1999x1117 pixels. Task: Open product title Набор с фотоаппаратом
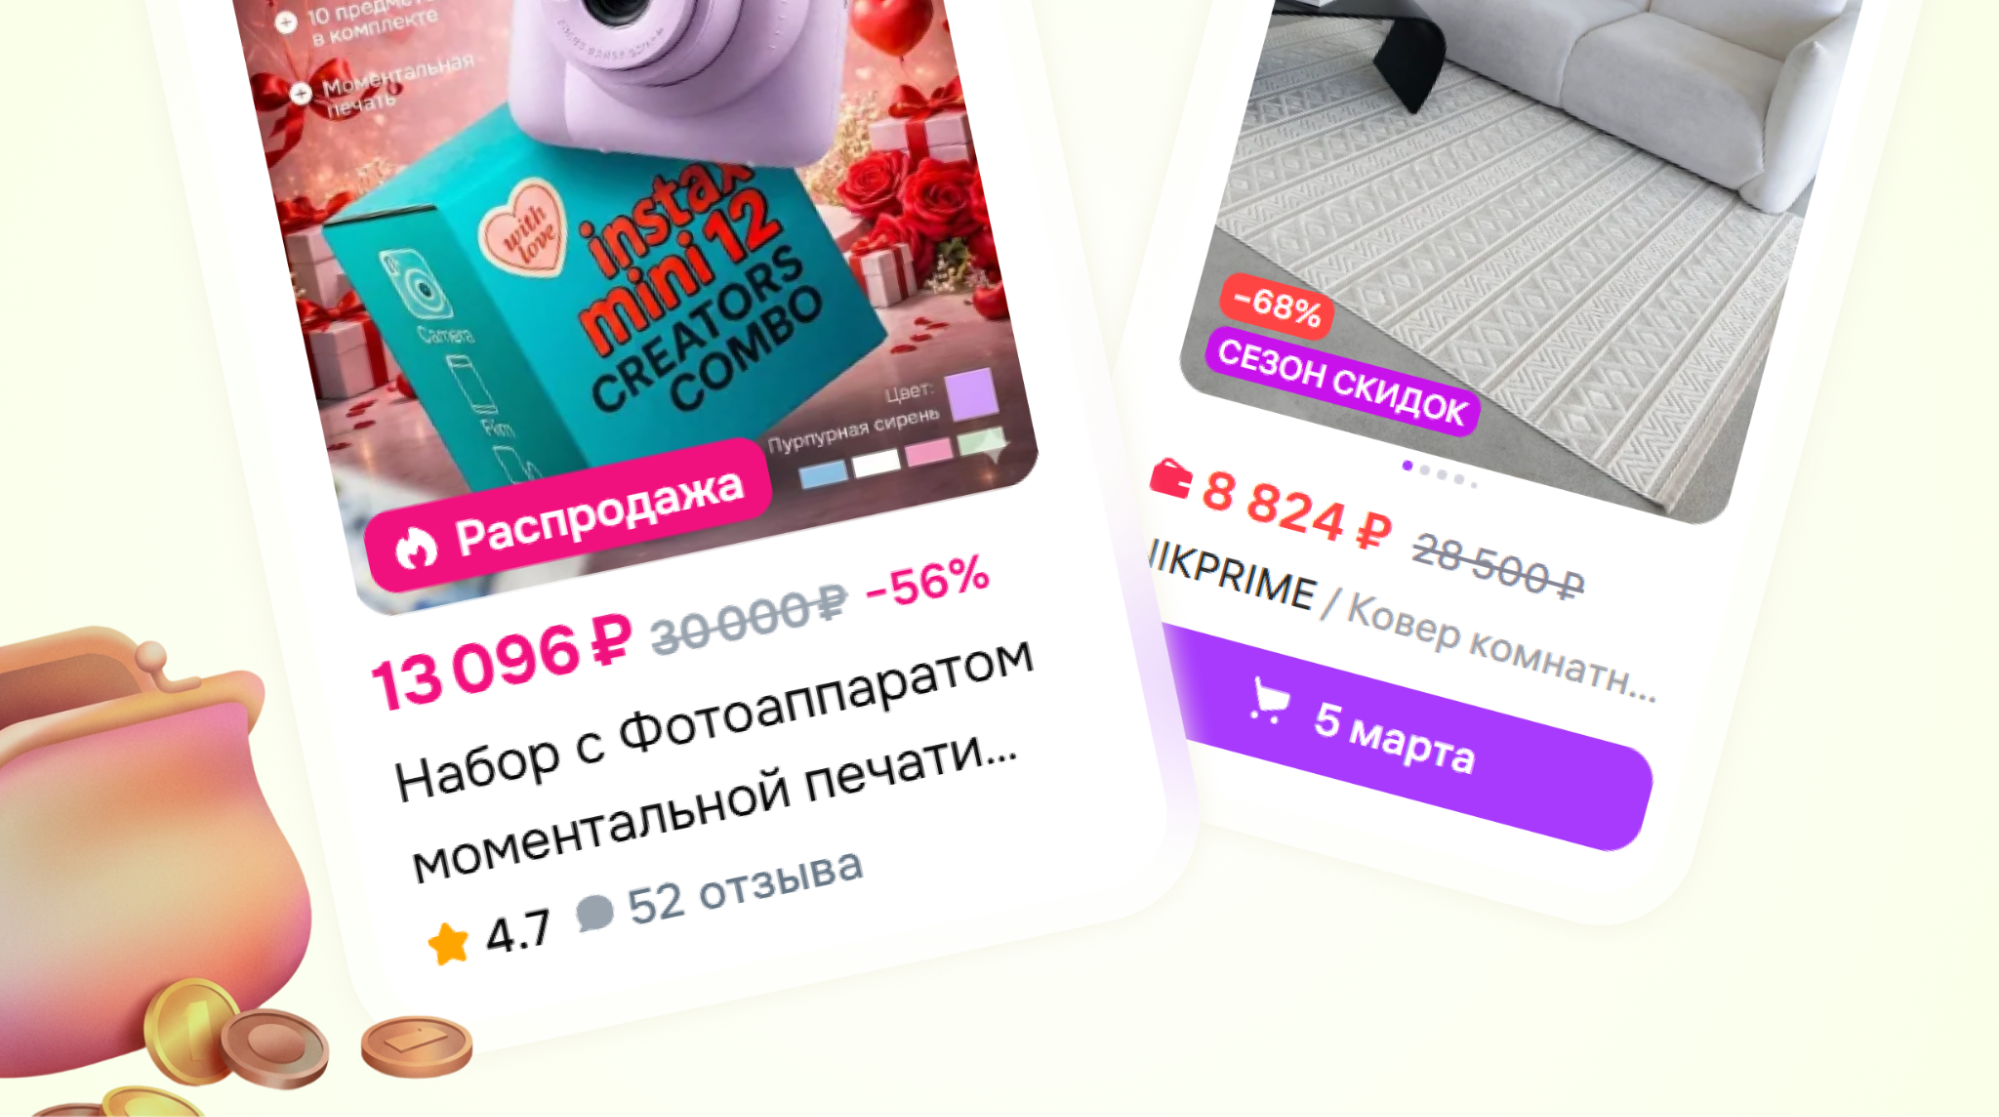click(x=712, y=757)
